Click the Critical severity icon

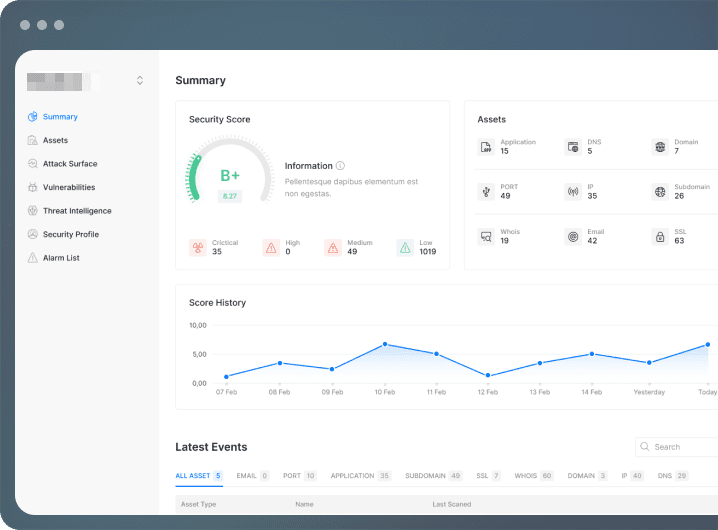click(x=198, y=247)
